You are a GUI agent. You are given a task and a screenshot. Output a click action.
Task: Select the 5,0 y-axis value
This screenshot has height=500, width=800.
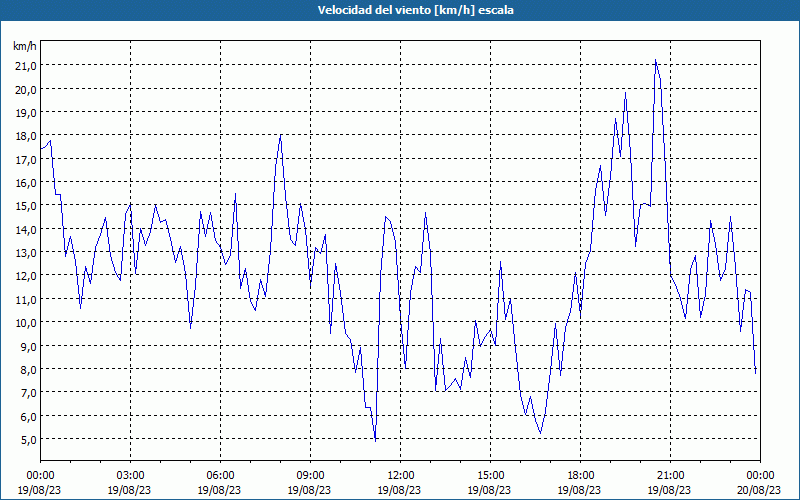click(x=28, y=439)
